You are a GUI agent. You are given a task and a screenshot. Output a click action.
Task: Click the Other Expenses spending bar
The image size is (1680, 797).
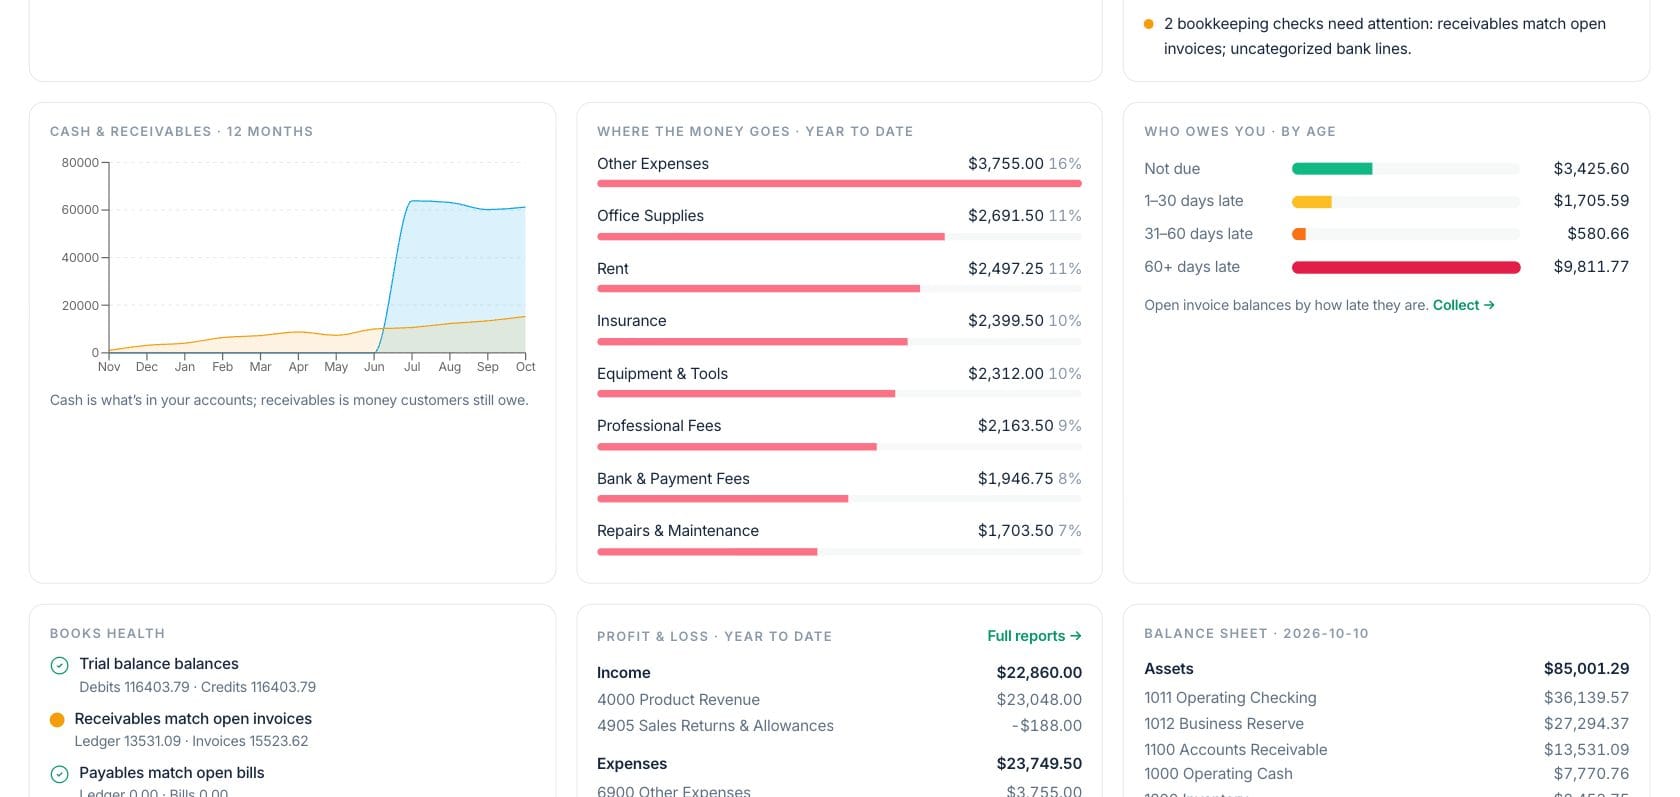click(839, 184)
